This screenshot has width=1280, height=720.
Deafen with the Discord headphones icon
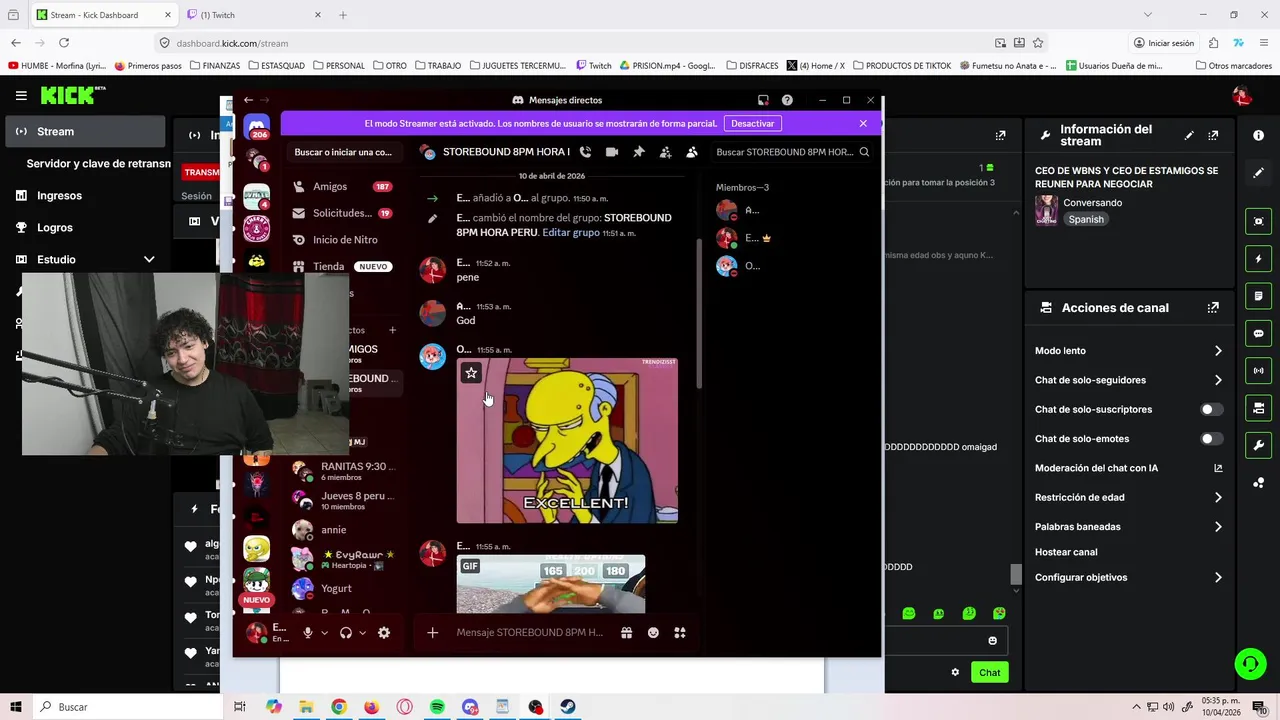346,633
